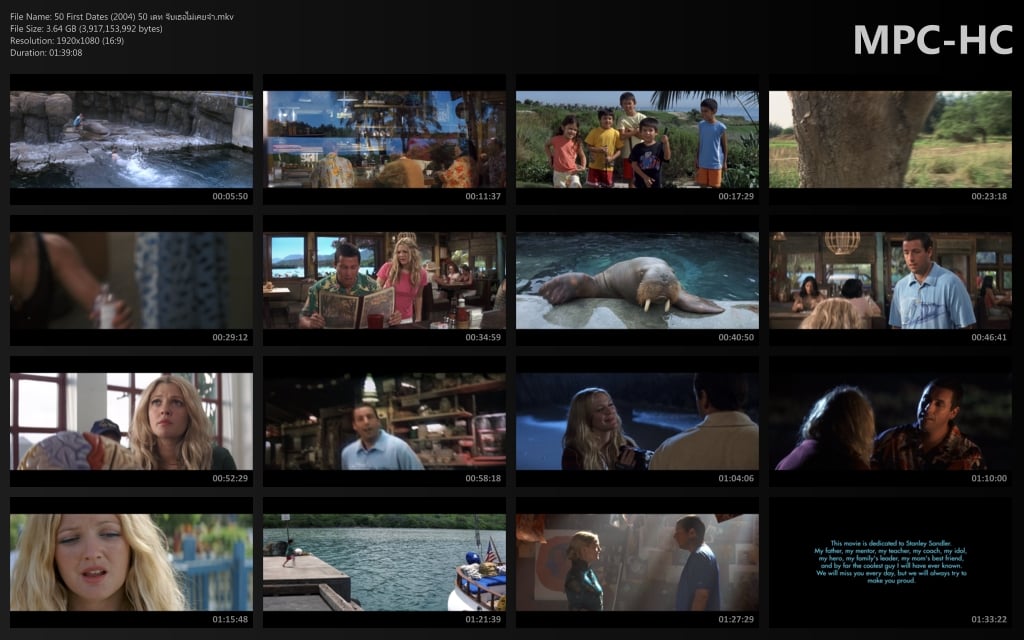Open the thumbnail timestamped 01:10:00
The width and height of the screenshot is (1024, 640).
pos(890,421)
